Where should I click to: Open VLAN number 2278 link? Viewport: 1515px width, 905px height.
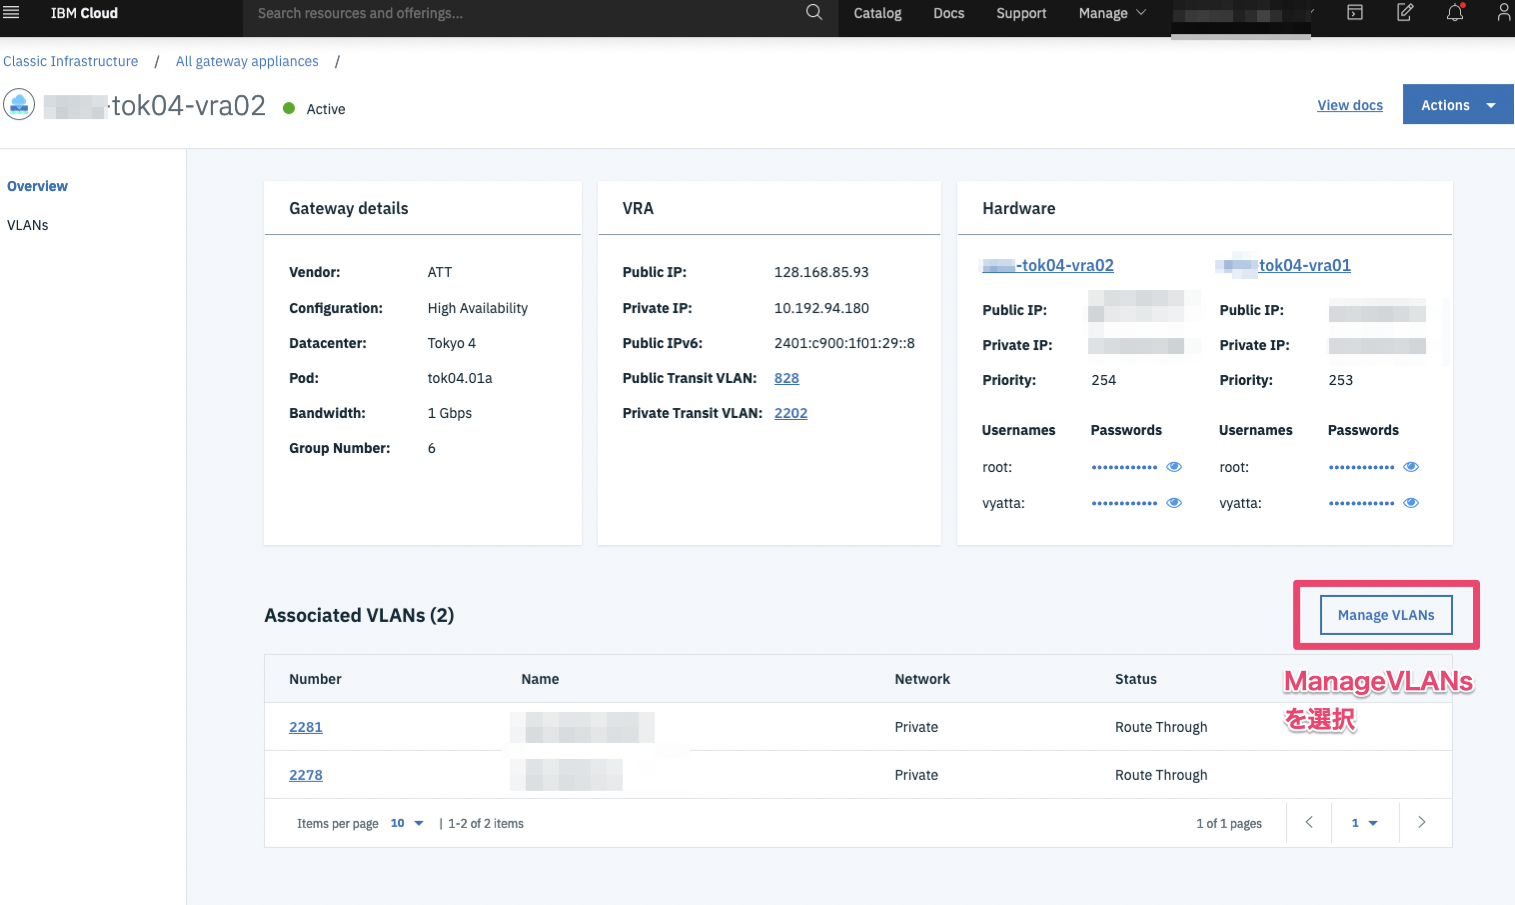305,775
